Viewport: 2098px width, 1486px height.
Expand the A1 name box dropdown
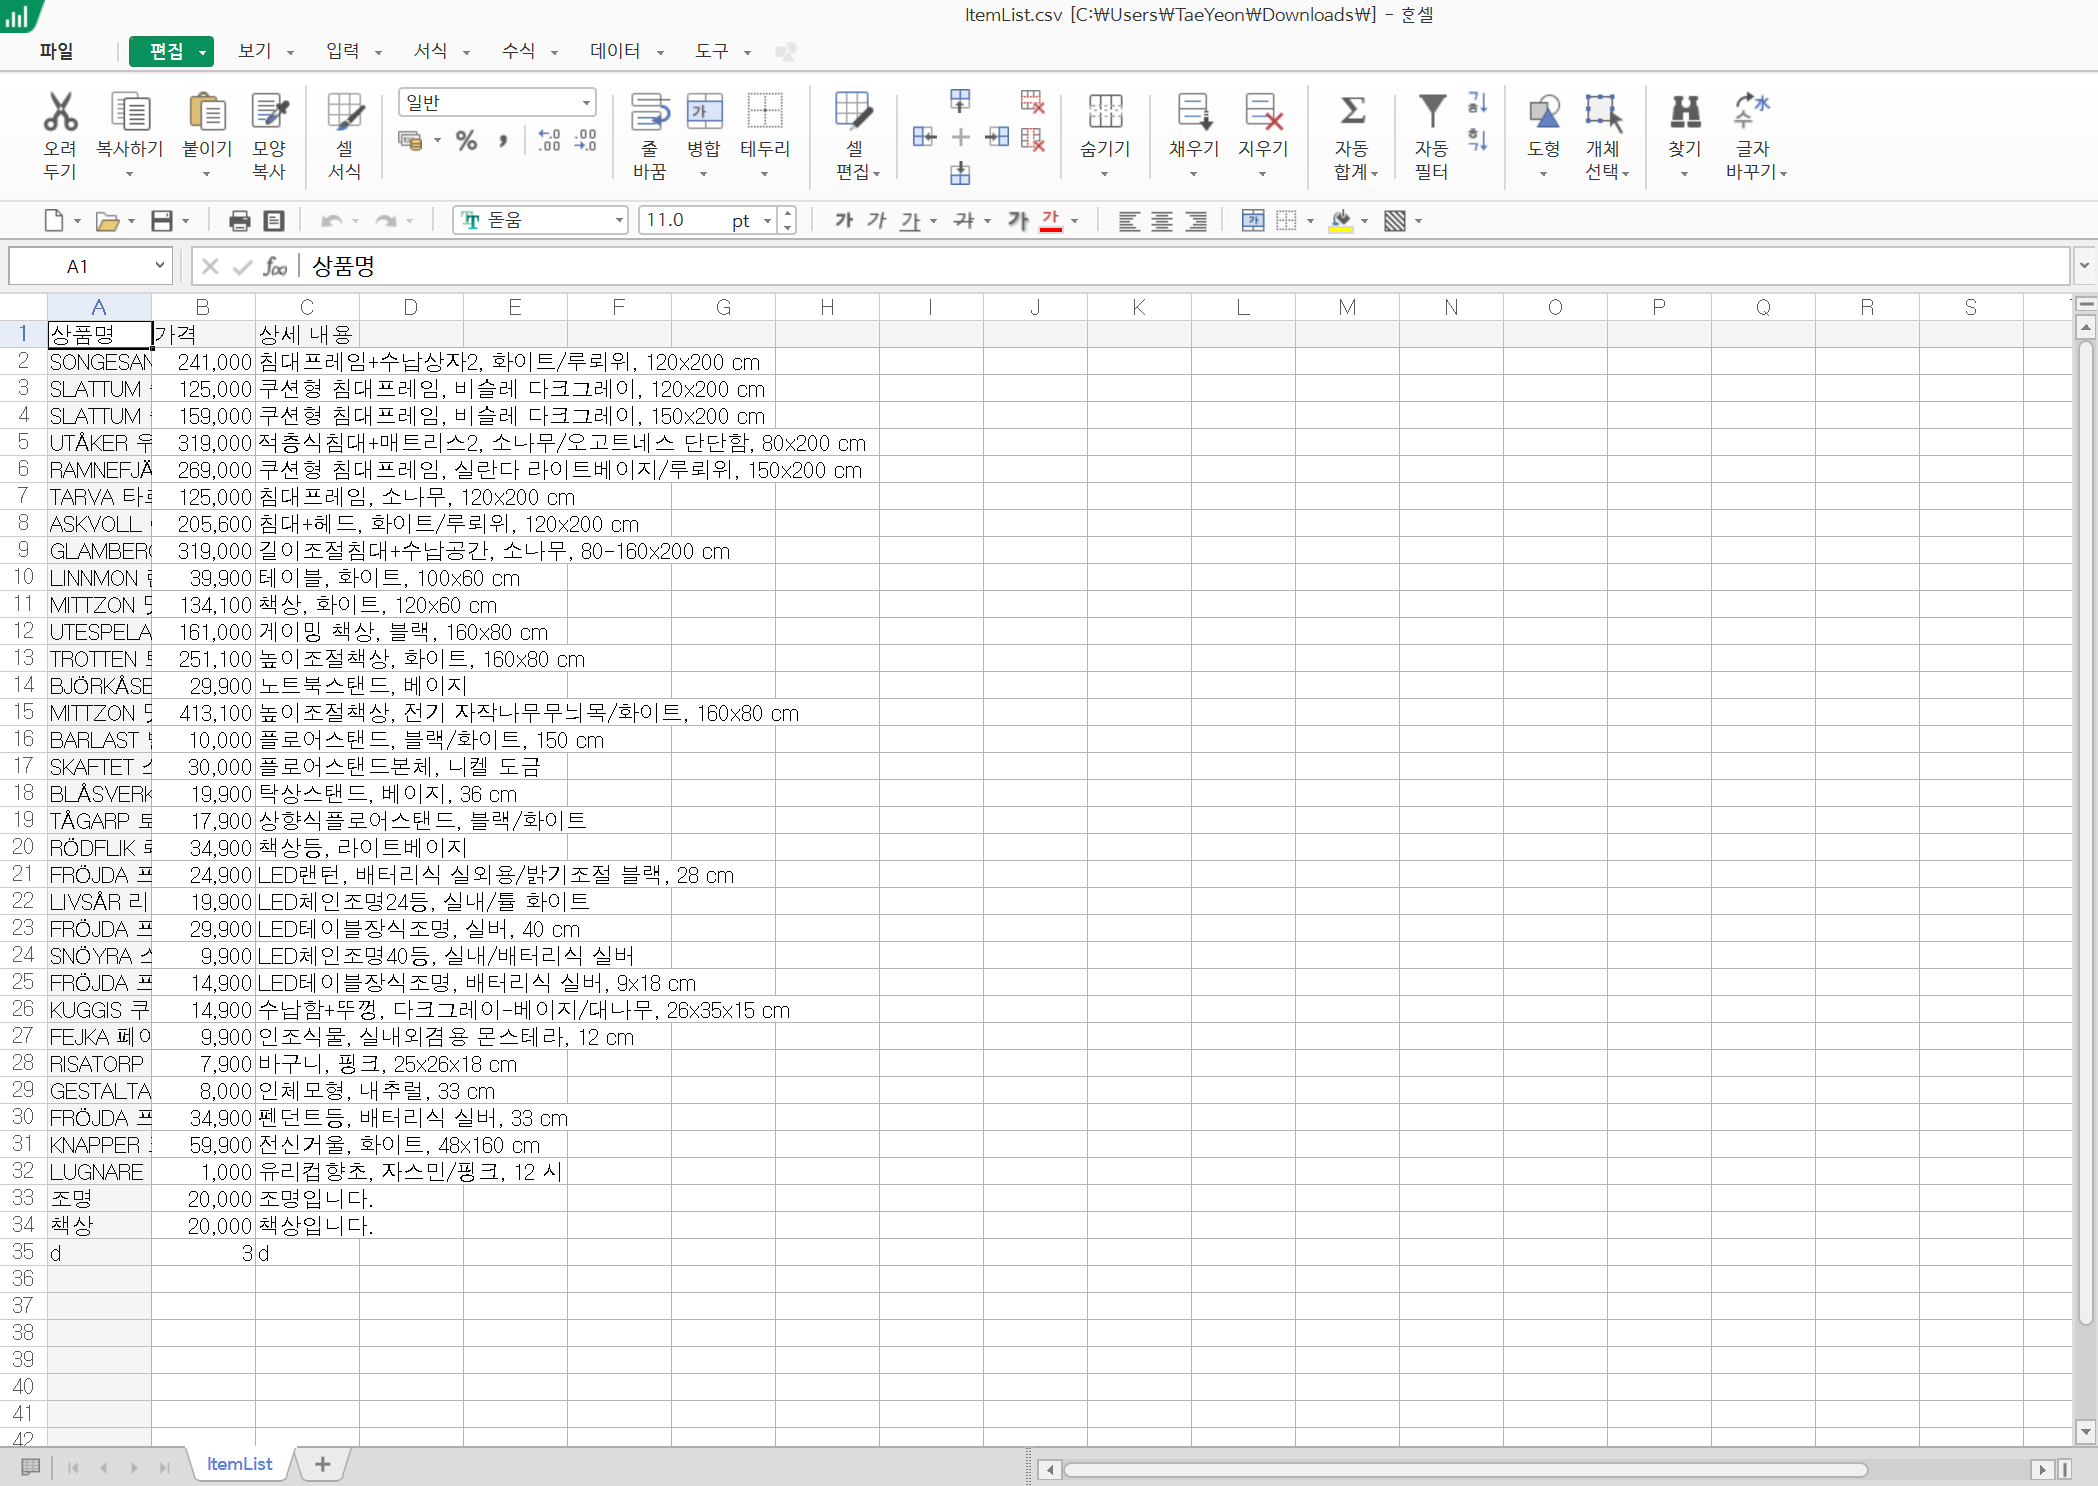pos(159,265)
